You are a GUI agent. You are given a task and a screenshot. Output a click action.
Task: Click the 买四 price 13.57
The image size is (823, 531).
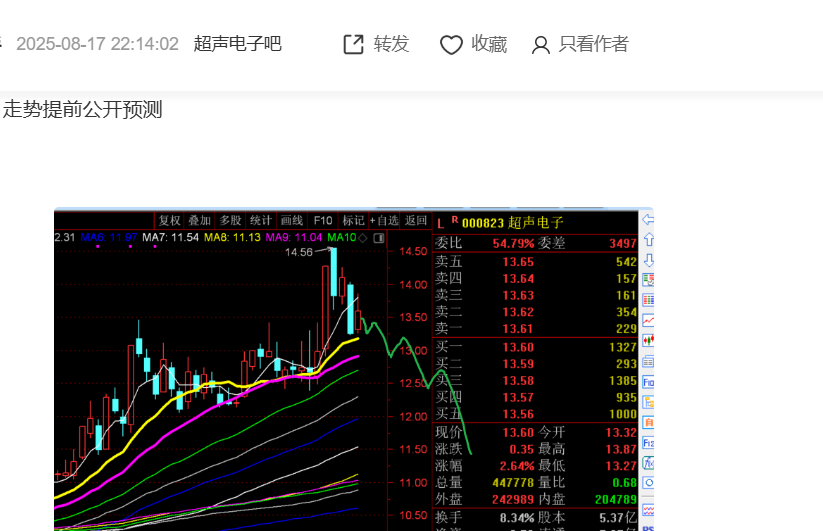click(518, 398)
